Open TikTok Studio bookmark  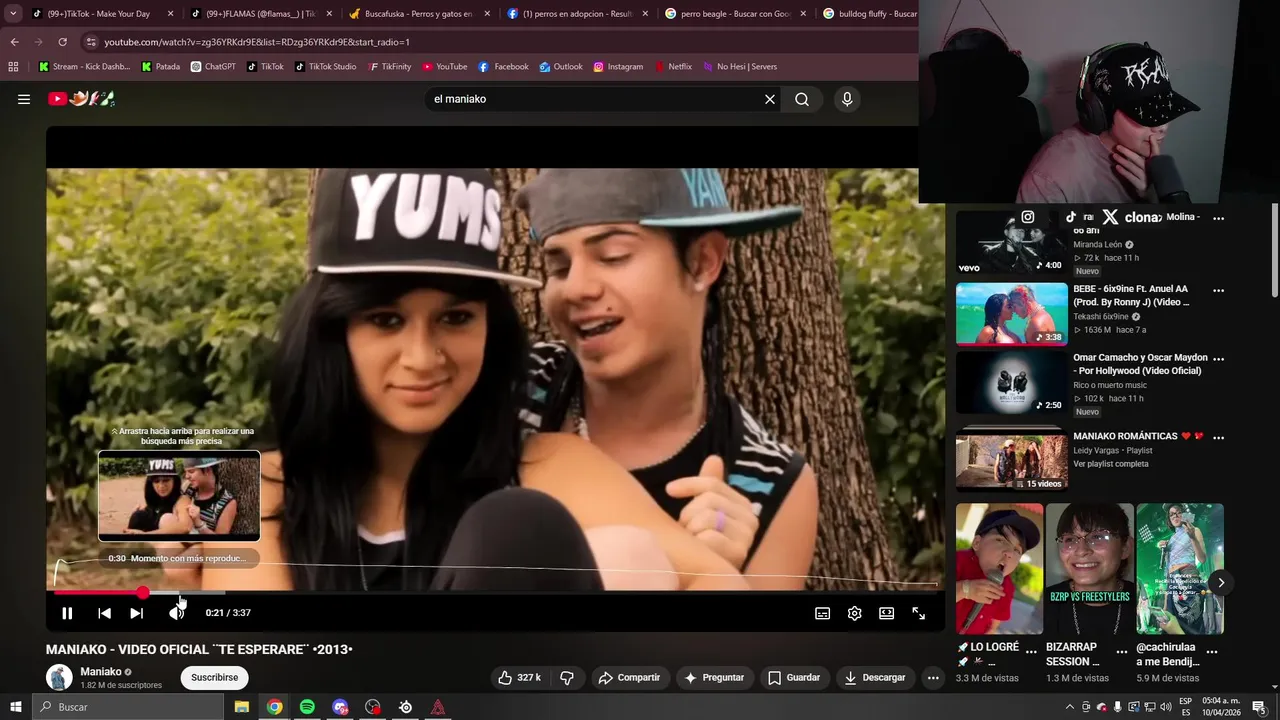click(x=325, y=67)
